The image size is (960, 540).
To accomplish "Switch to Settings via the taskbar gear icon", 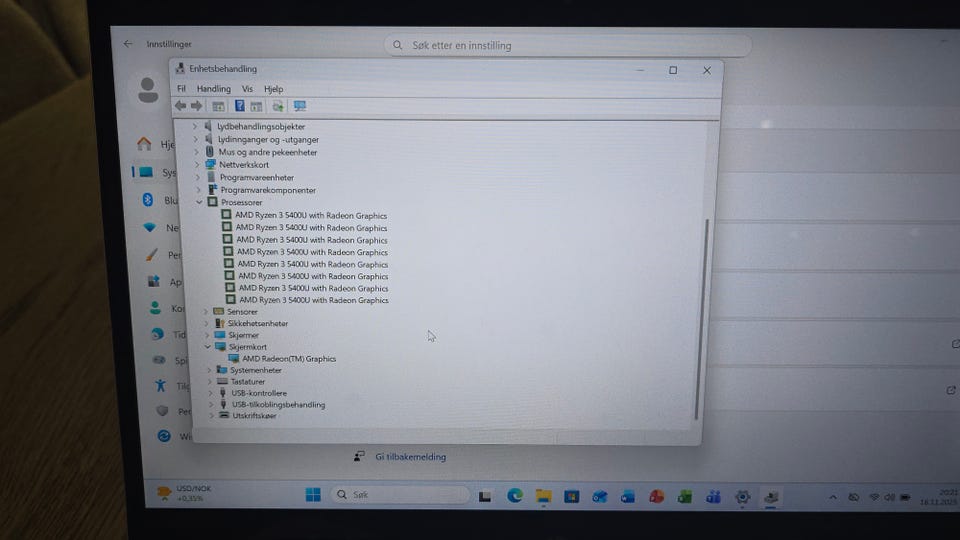I will tap(742, 497).
